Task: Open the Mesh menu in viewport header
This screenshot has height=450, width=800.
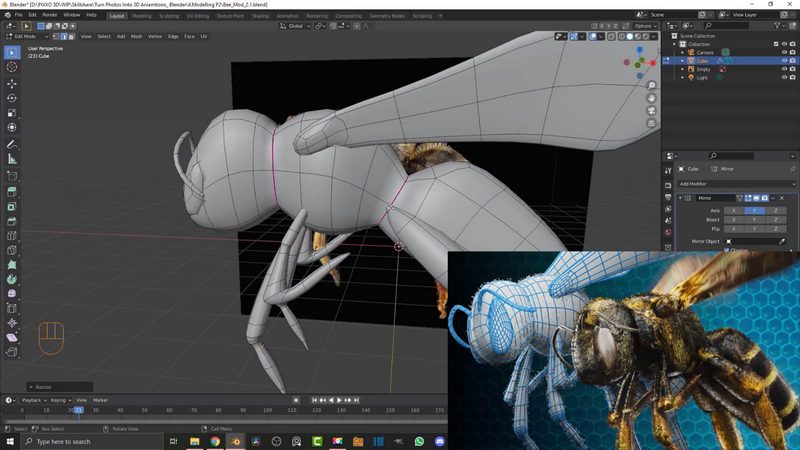Action: coord(136,36)
